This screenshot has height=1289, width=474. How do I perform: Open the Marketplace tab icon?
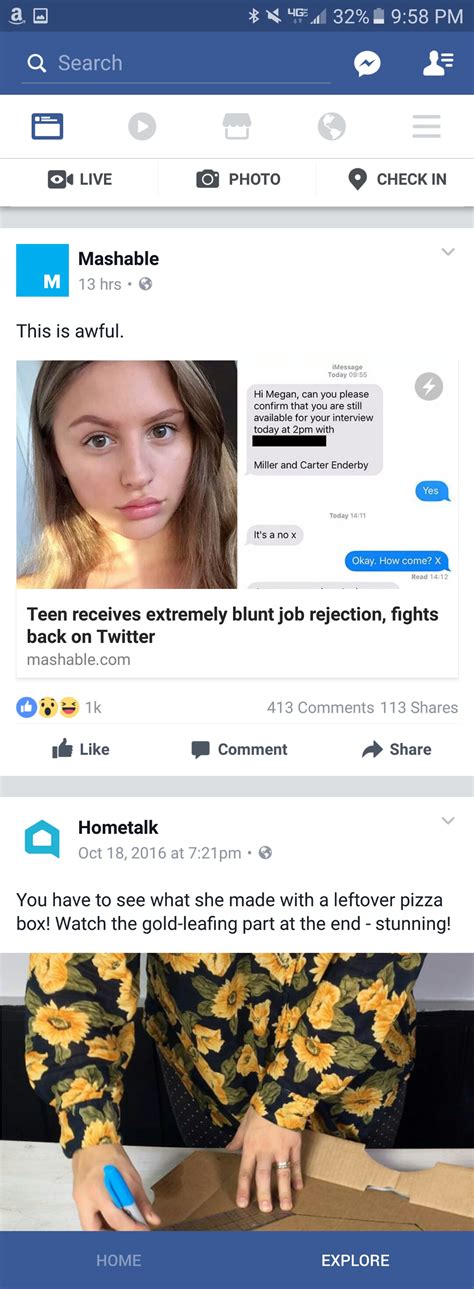tap(236, 126)
